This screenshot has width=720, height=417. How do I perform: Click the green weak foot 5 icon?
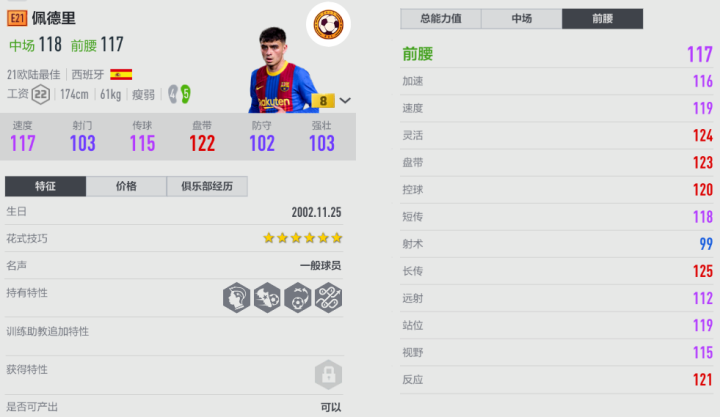coord(186,94)
